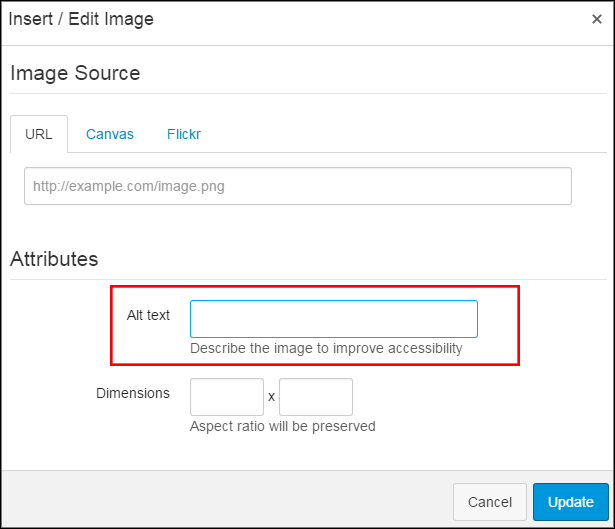Viewport: 615px width, 529px height.
Task: Click the Image Source heading
Action: coord(75,73)
